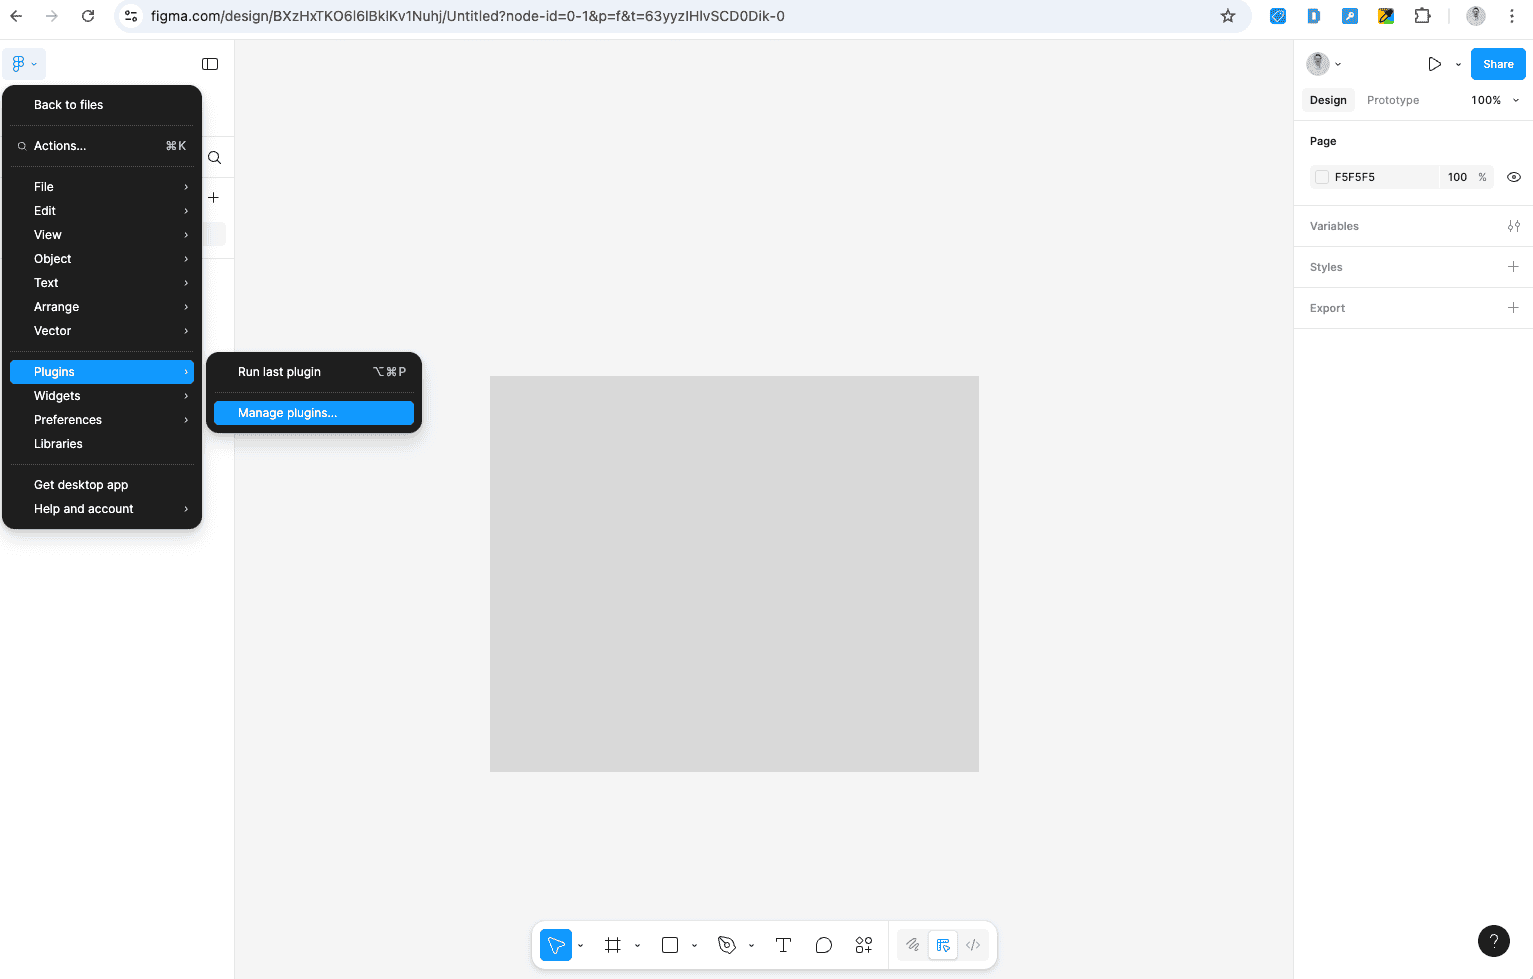
Task: Open the Actions plugins icon in the toolbar
Action: [863, 944]
